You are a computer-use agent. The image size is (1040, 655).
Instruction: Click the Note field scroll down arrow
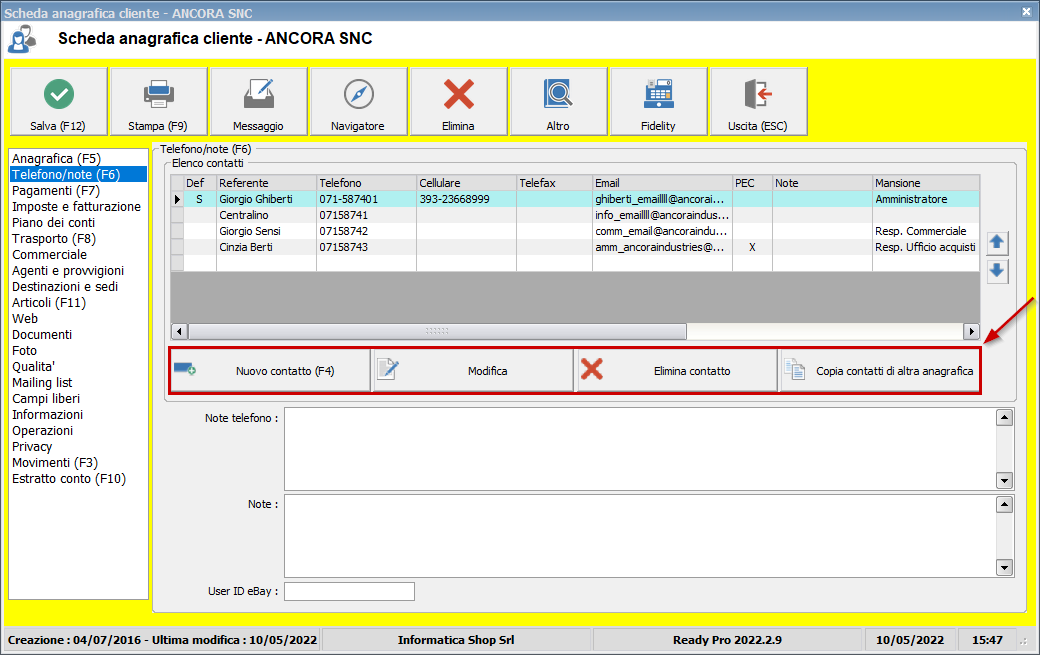click(x=1004, y=567)
